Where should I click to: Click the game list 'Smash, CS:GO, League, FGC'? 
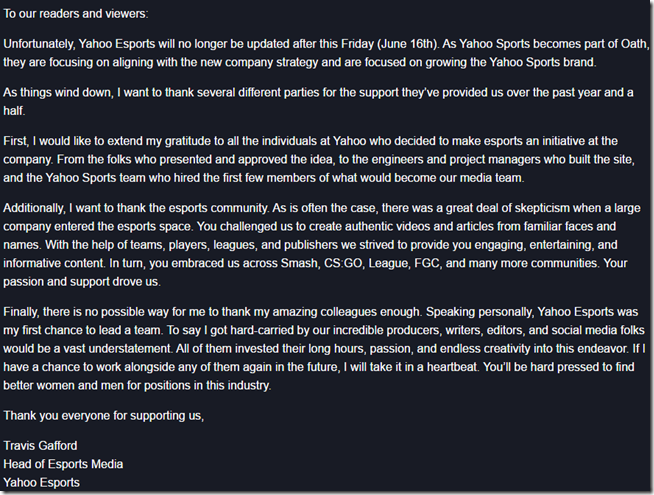tap(360, 263)
